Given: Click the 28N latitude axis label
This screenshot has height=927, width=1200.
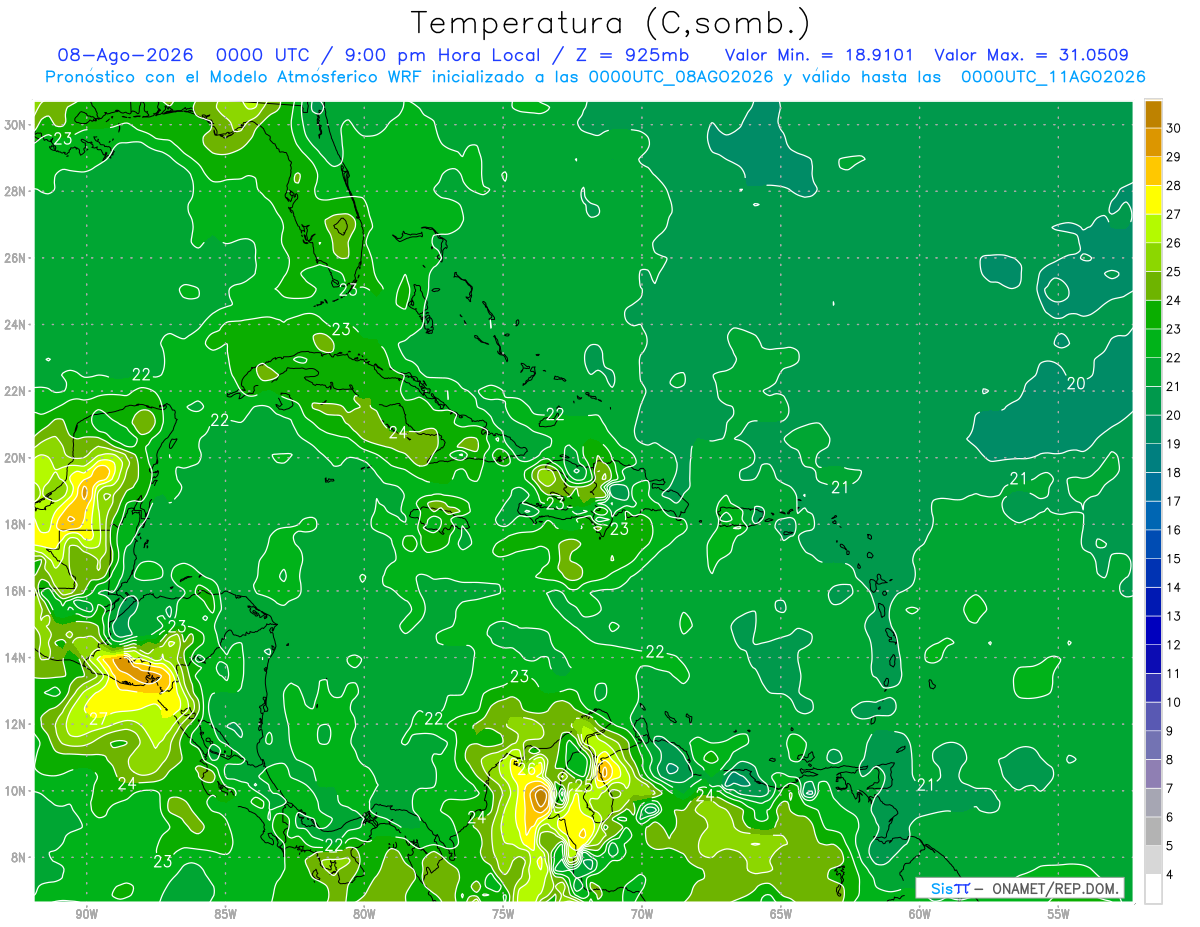Looking at the screenshot, I should click(16, 191).
